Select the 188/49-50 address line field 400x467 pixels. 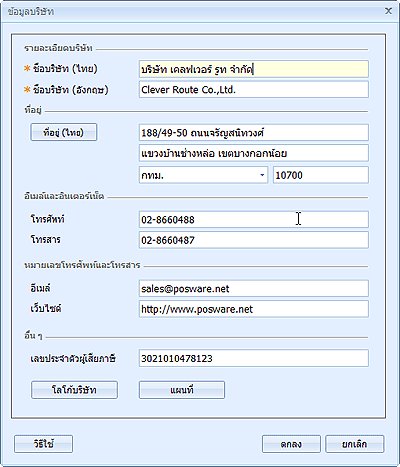click(254, 133)
